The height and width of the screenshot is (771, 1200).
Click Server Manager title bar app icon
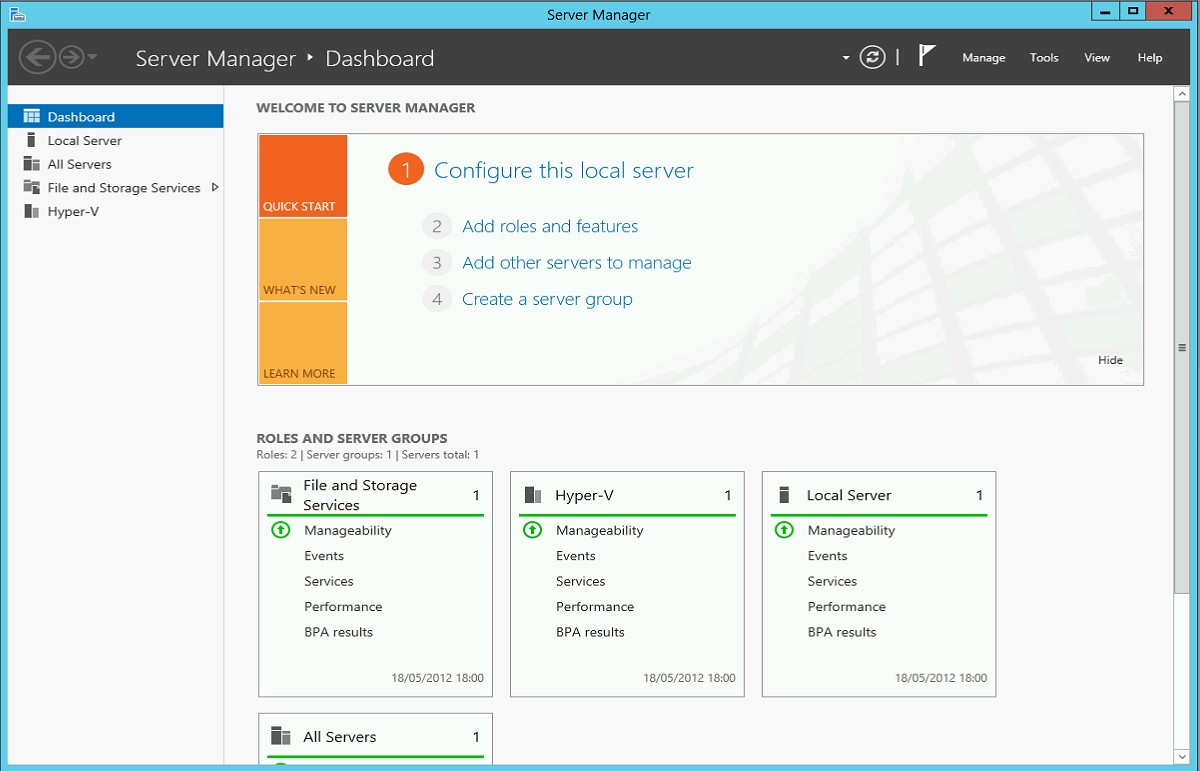[16, 14]
